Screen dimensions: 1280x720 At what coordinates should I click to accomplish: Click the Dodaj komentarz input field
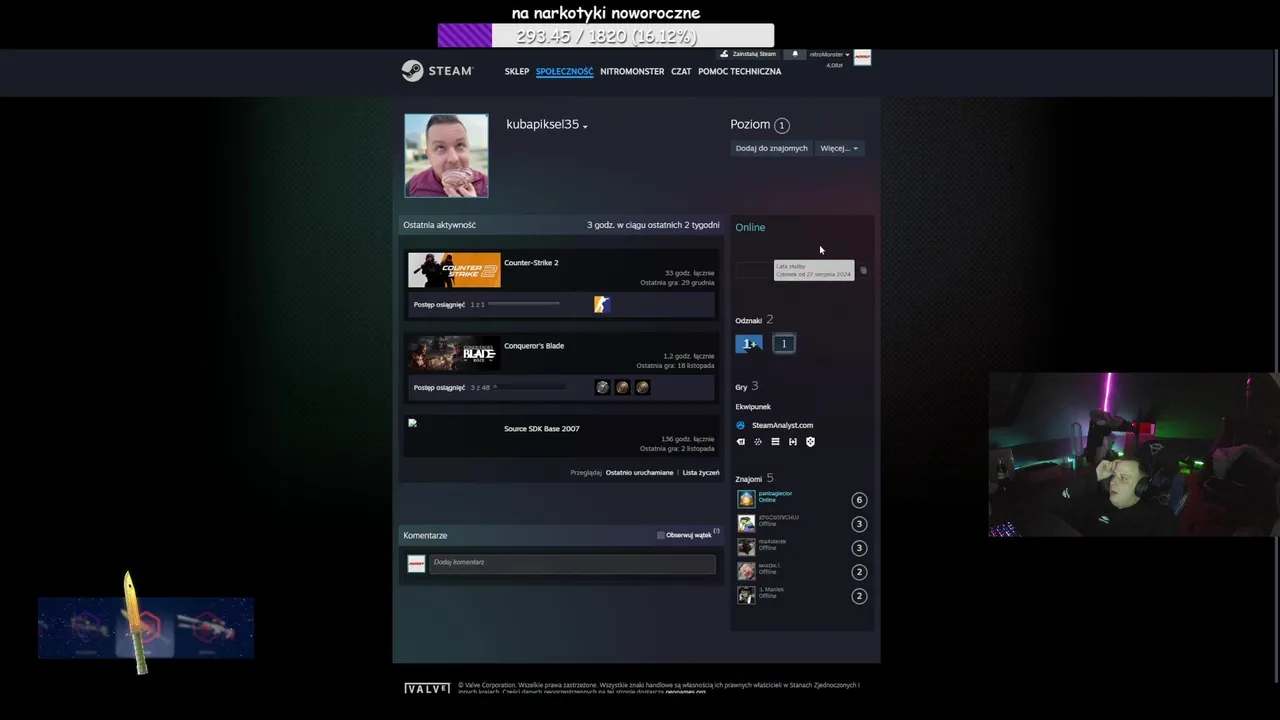point(572,564)
